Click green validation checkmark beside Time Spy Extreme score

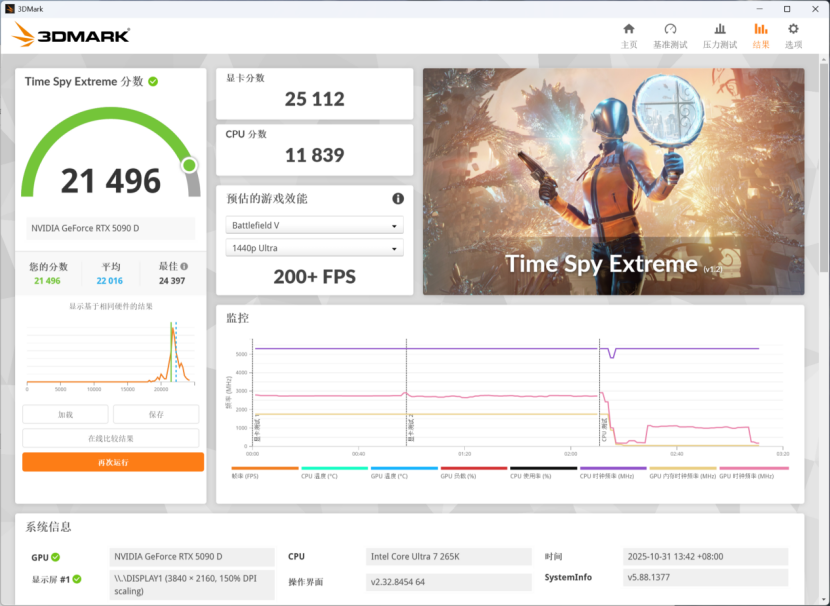[x=153, y=81]
